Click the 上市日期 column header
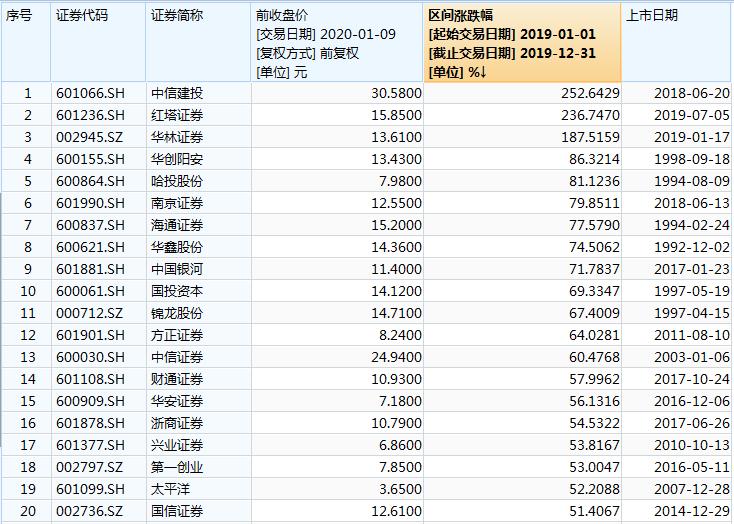Image resolution: width=734 pixels, height=524 pixels. point(677,43)
